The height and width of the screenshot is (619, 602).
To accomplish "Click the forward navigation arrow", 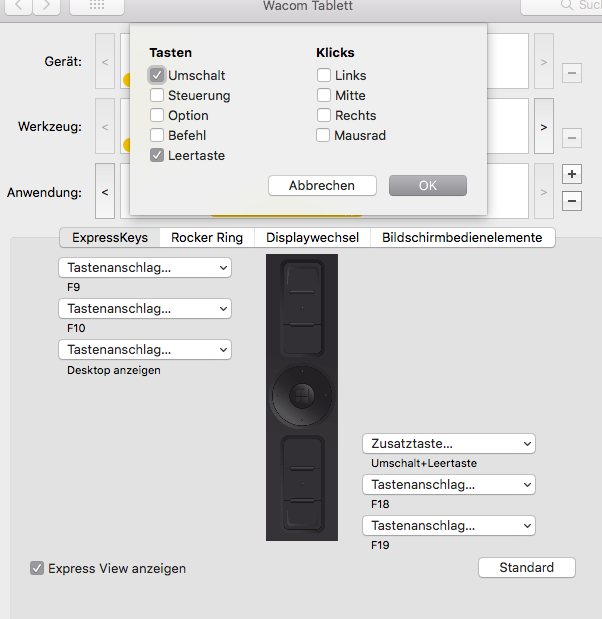I will coord(46,6).
